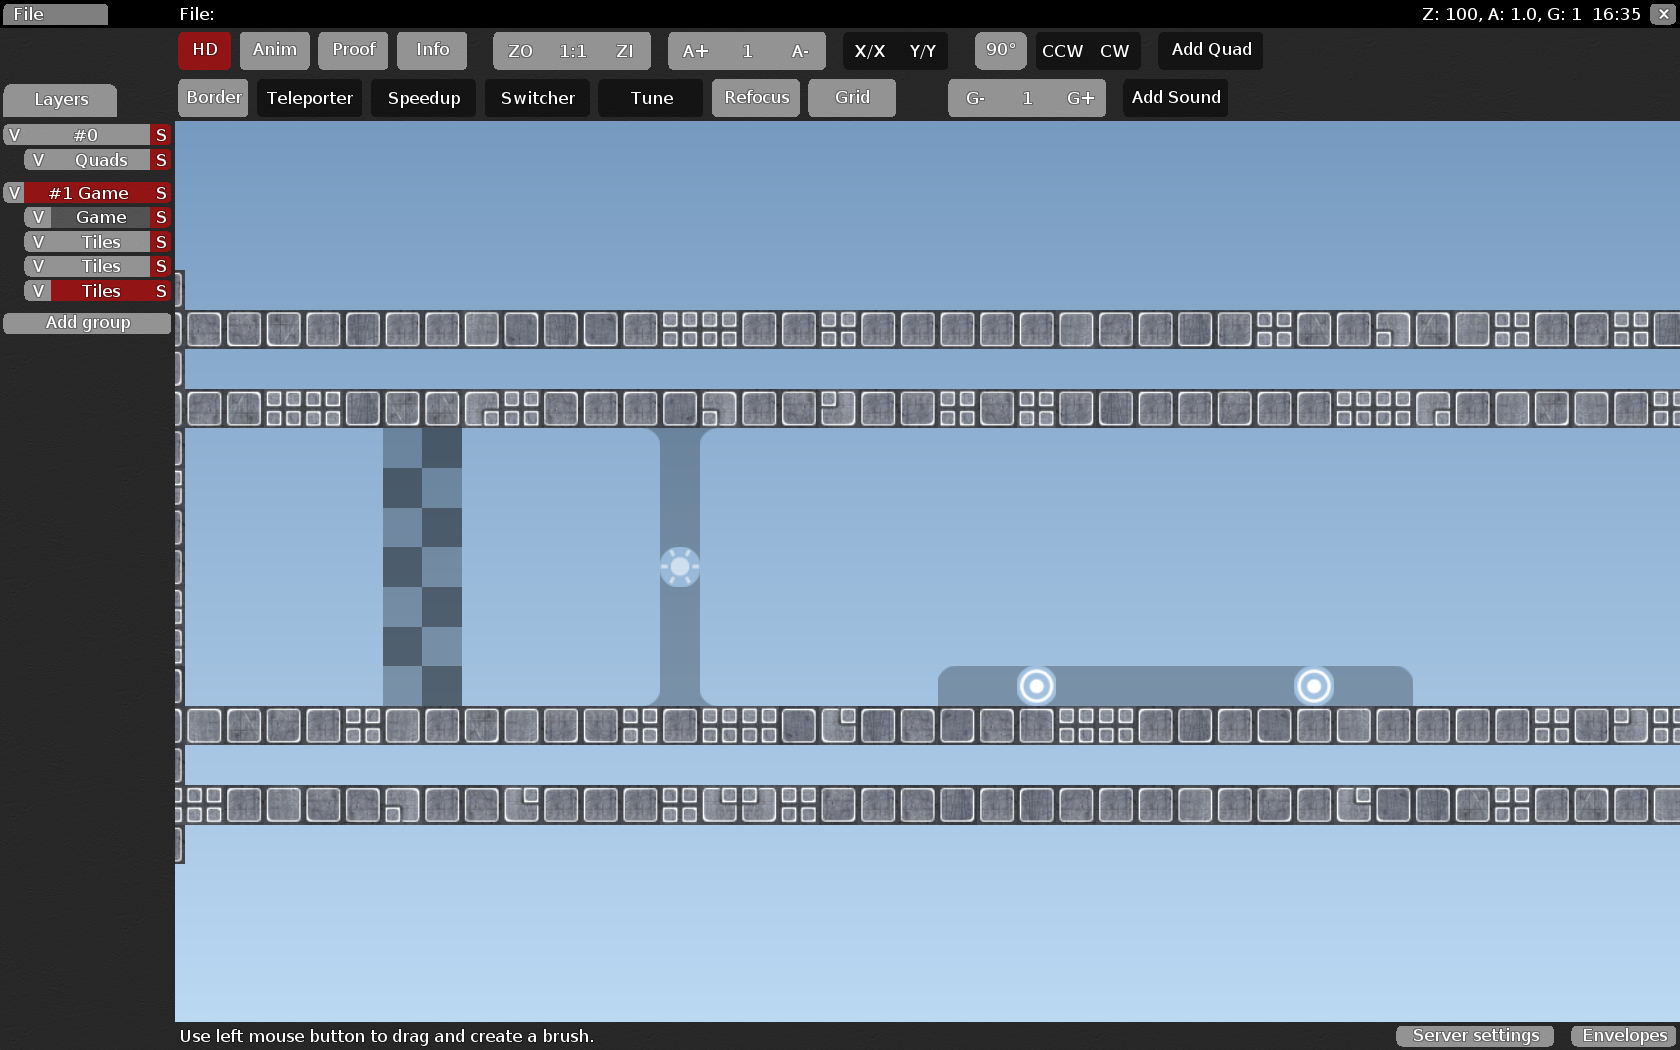Set custom rotation with the 90° icon
This screenshot has height=1050, width=1680.
(1000, 50)
